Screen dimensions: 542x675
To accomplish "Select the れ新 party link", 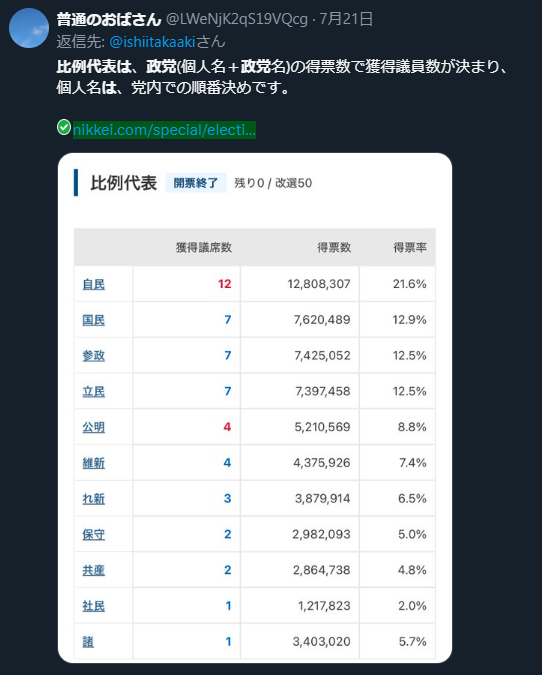I will pyautogui.click(x=93, y=499).
